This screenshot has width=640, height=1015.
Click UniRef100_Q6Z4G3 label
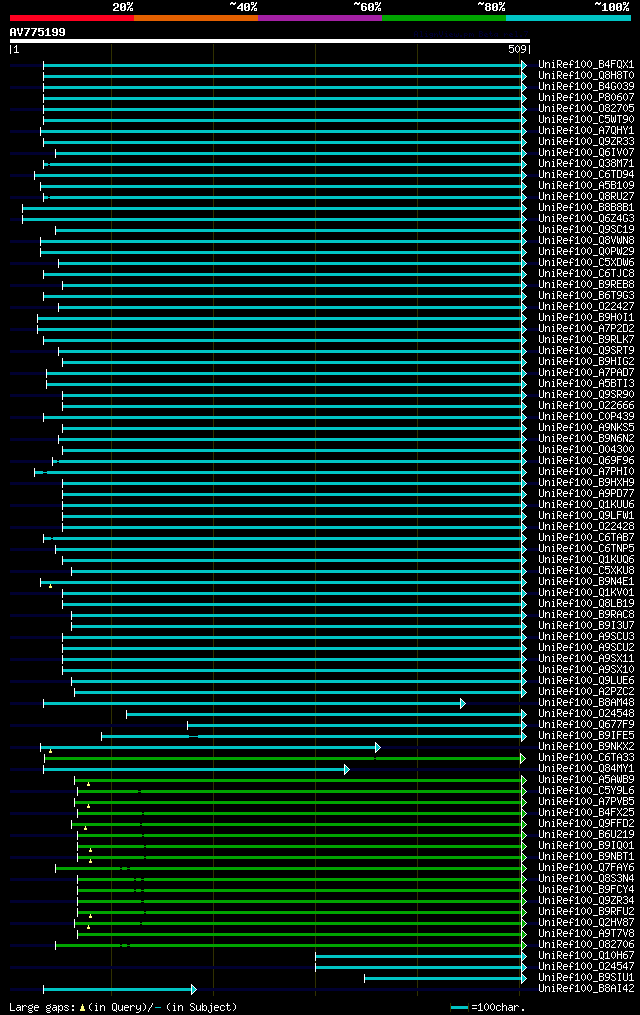[586, 219]
